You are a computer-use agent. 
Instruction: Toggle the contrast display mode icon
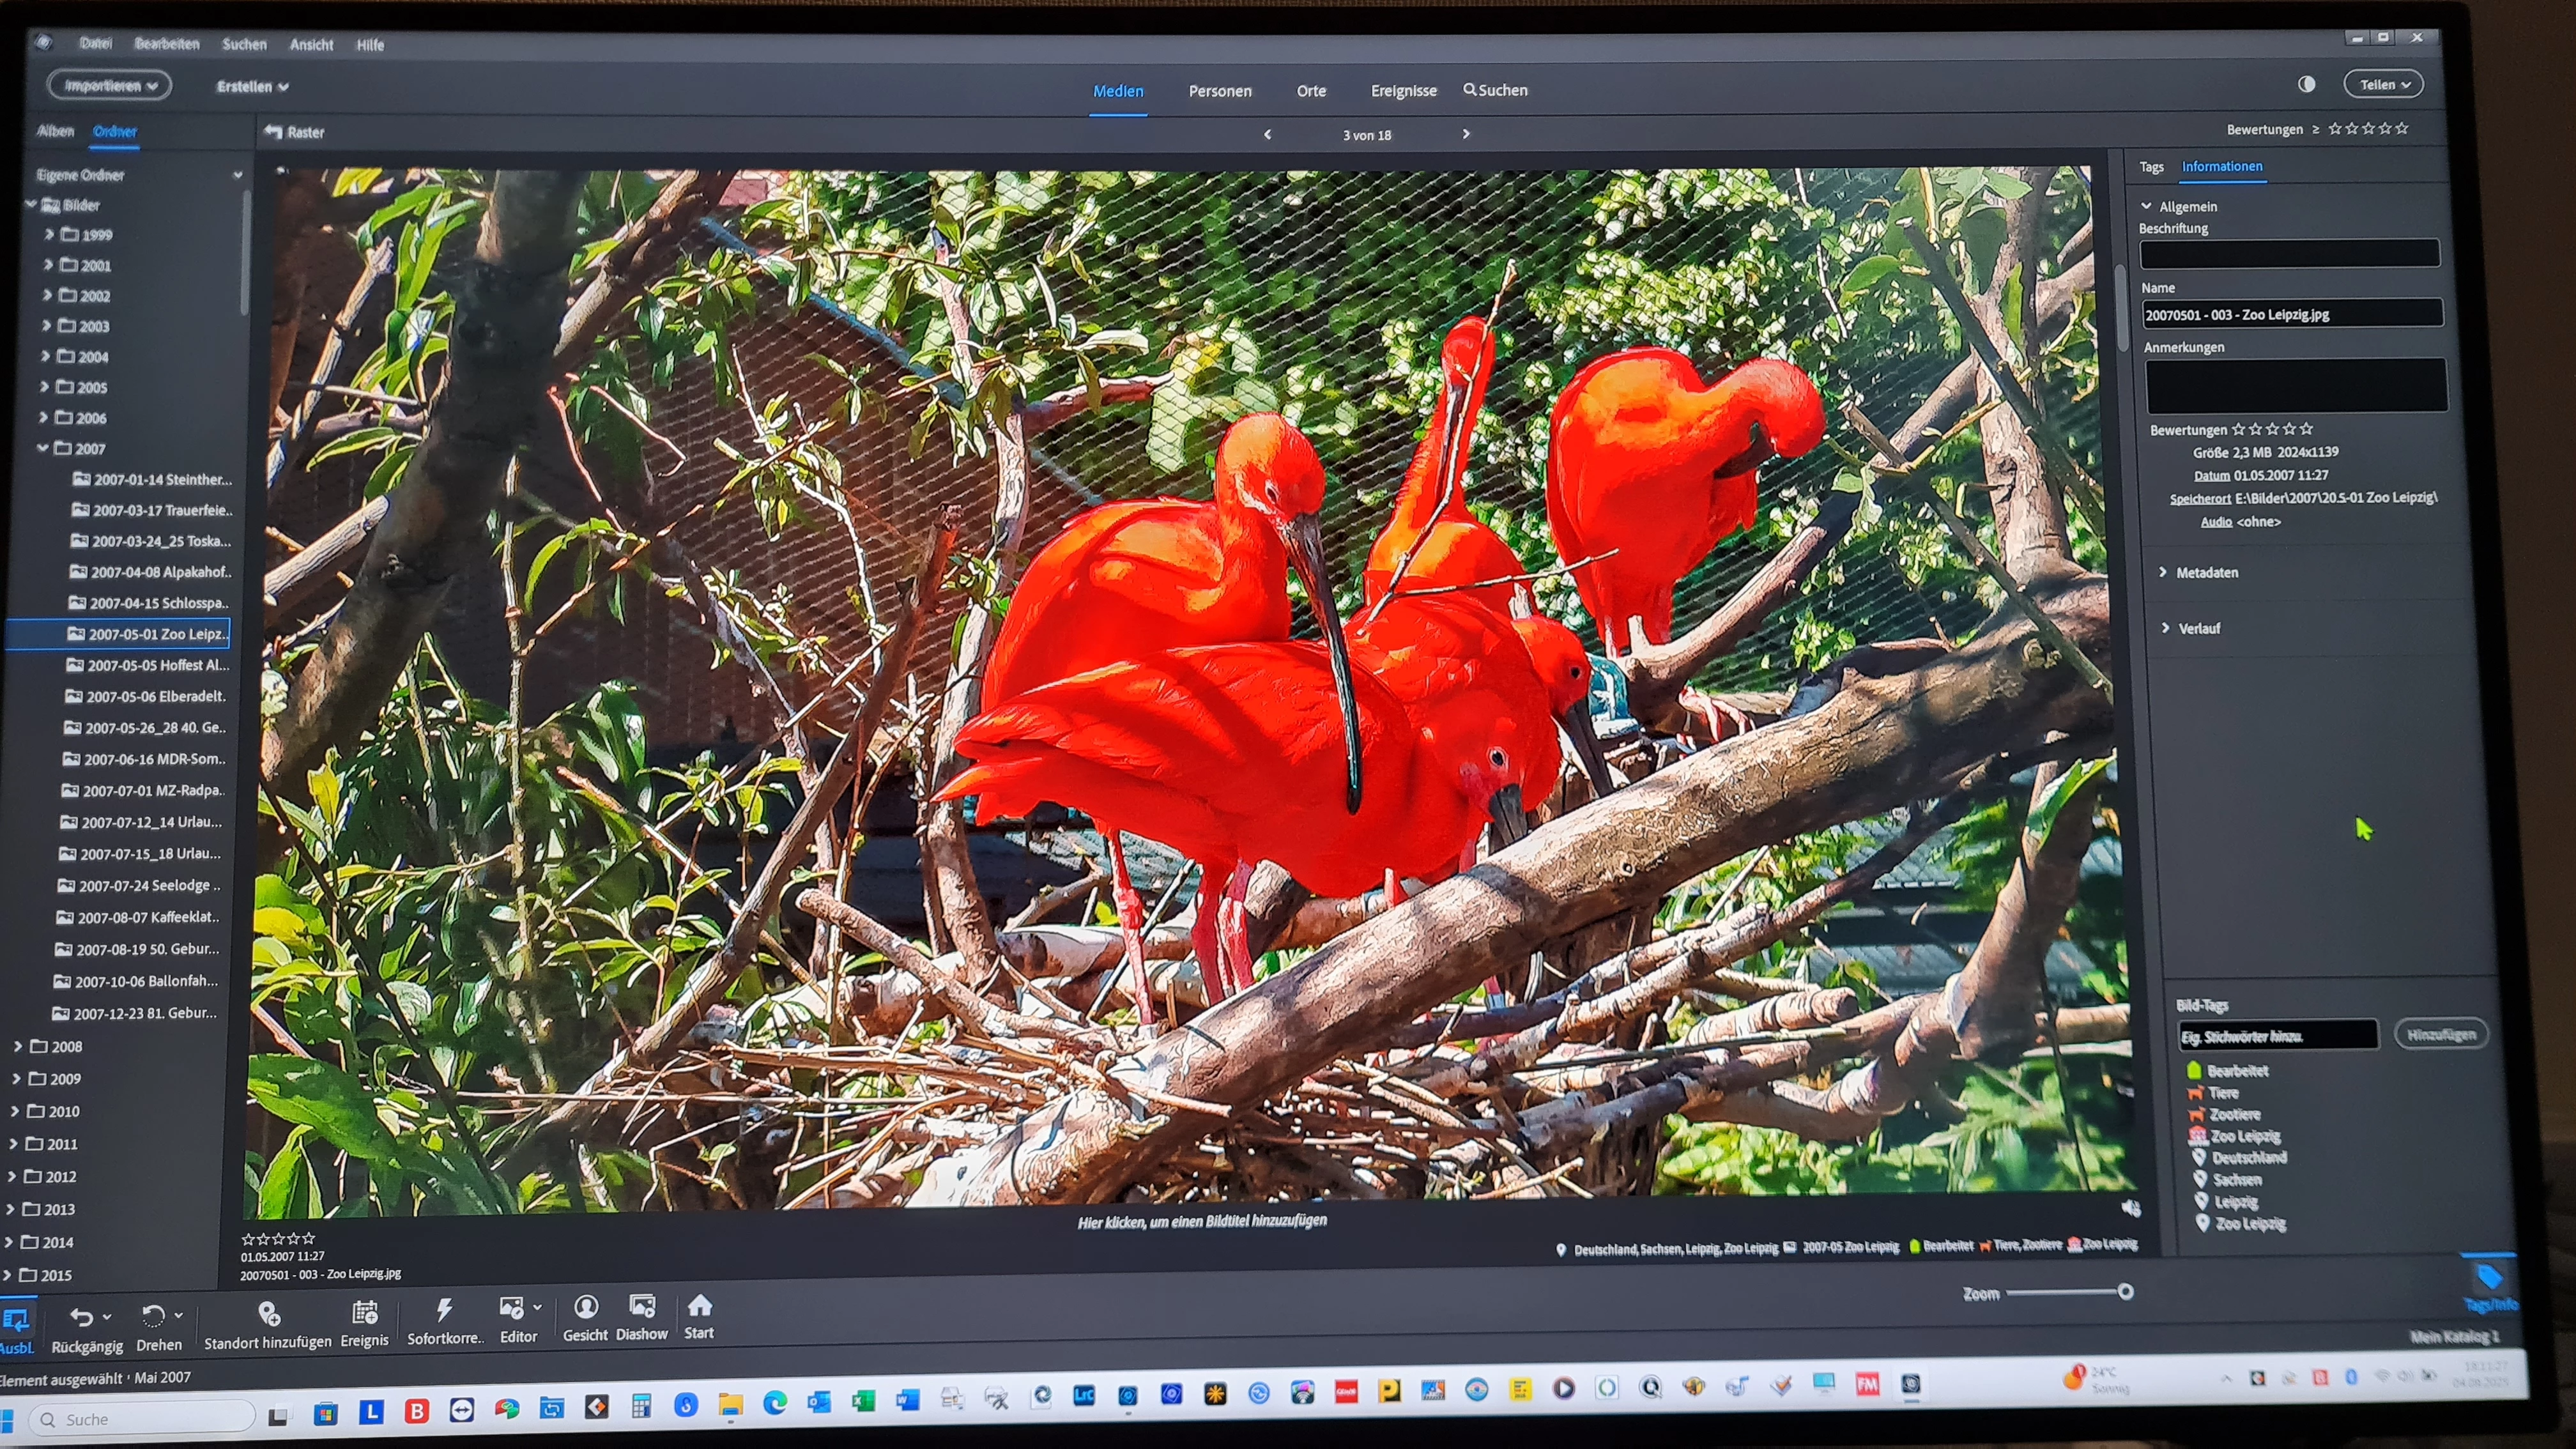click(x=2306, y=85)
